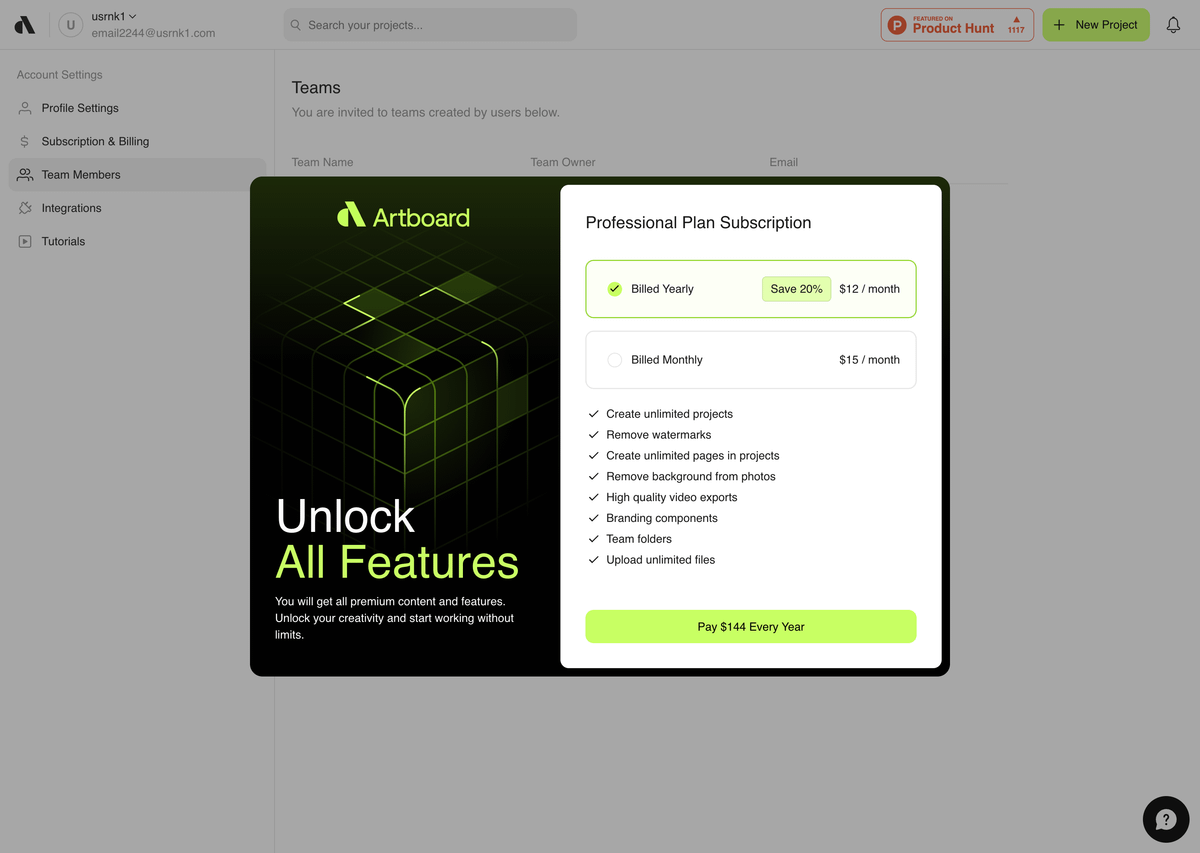Click the Tutorials play icon
Viewport: 1200px width, 853px height.
point(25,241)
